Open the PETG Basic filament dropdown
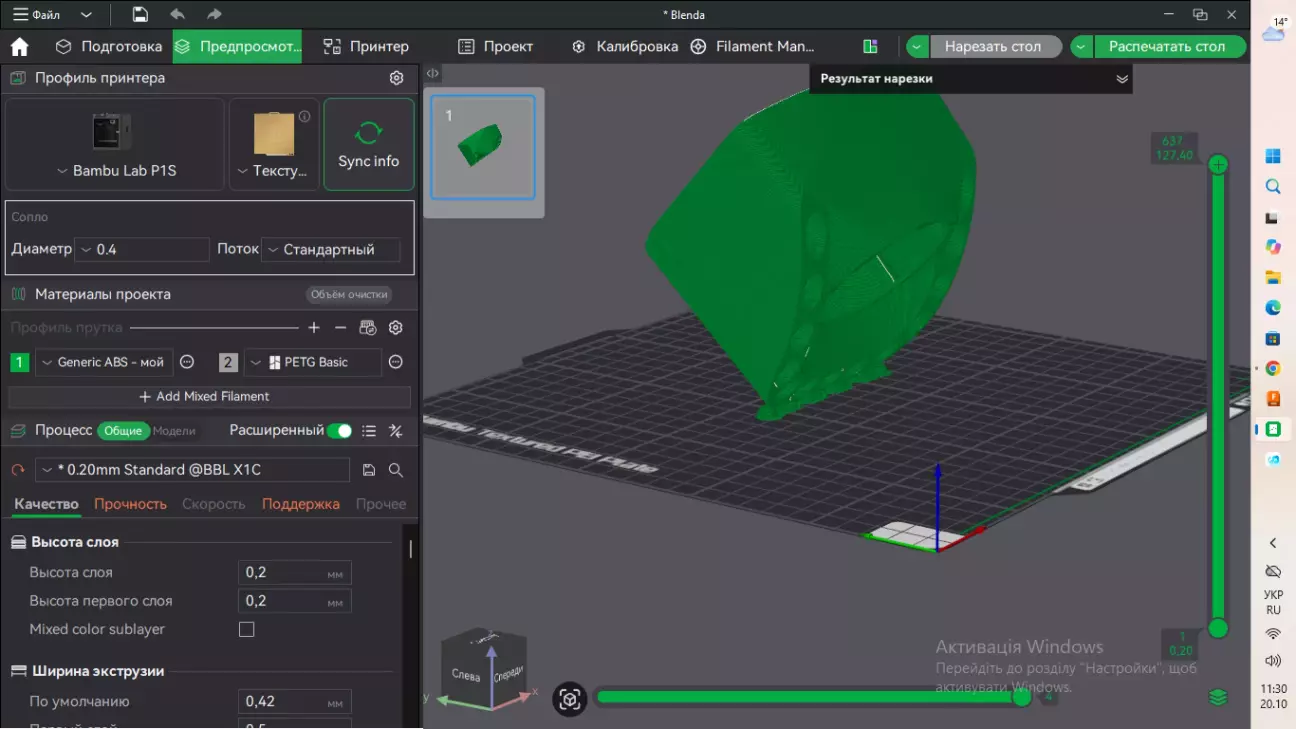Viewport: 1296px width, 729px height. tap(312, 362)
